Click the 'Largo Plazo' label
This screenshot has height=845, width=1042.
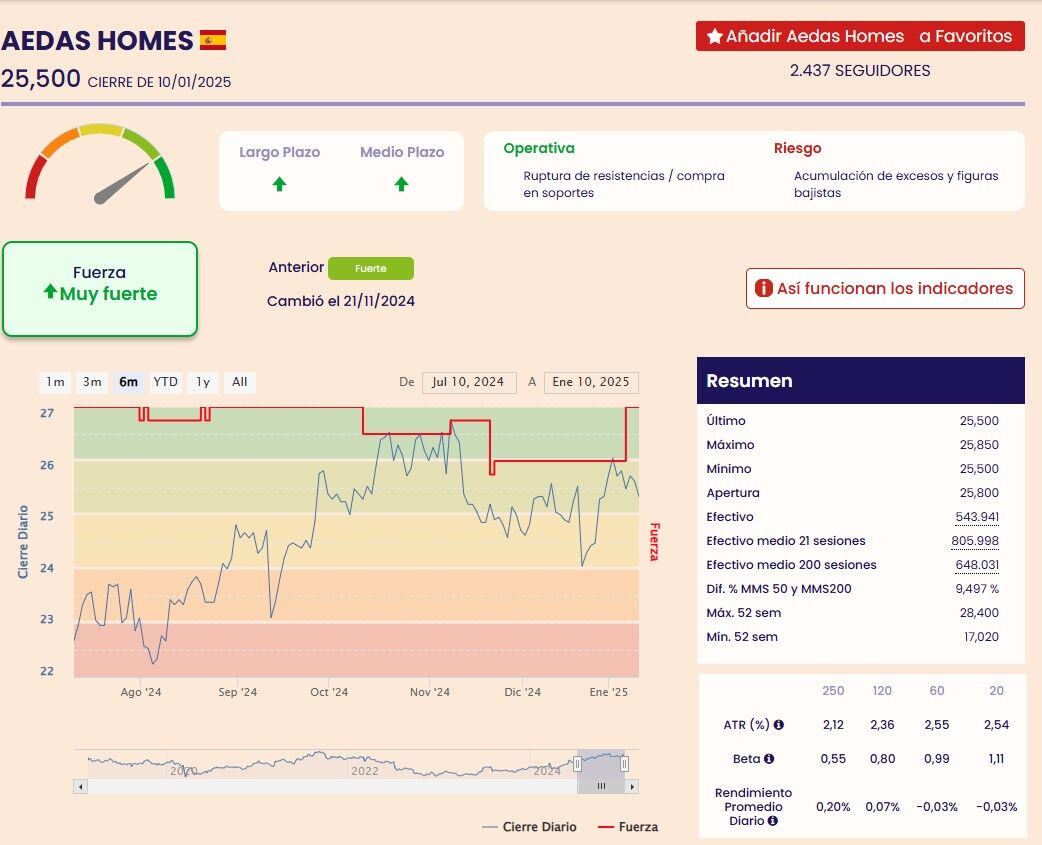pyautogui.click(x=279, y=152)
